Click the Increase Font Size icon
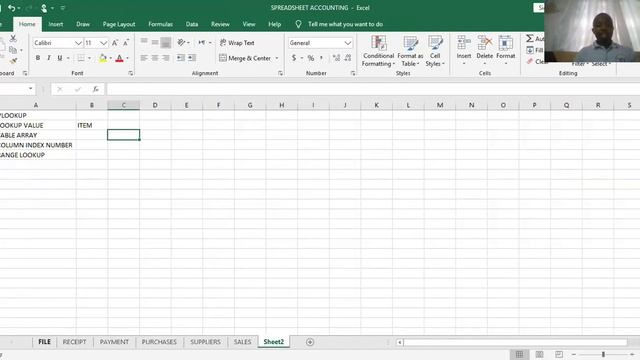The image size is (640, 360). [x=115, y=43]
